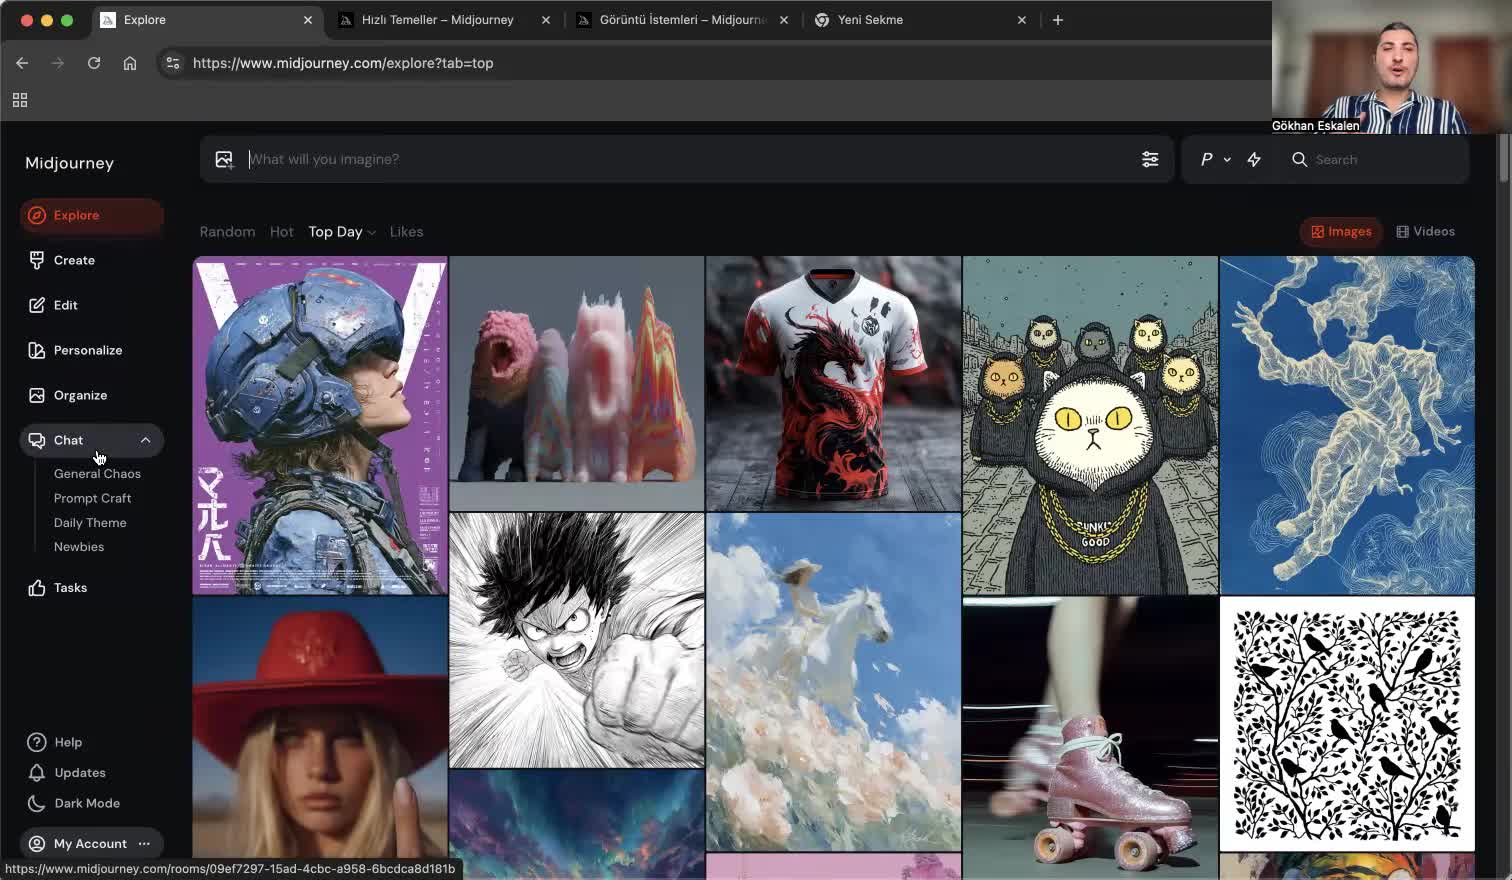Viewport: 1512px width, 880px height.
Task: Open the Edit section
Action: (91, 305)
